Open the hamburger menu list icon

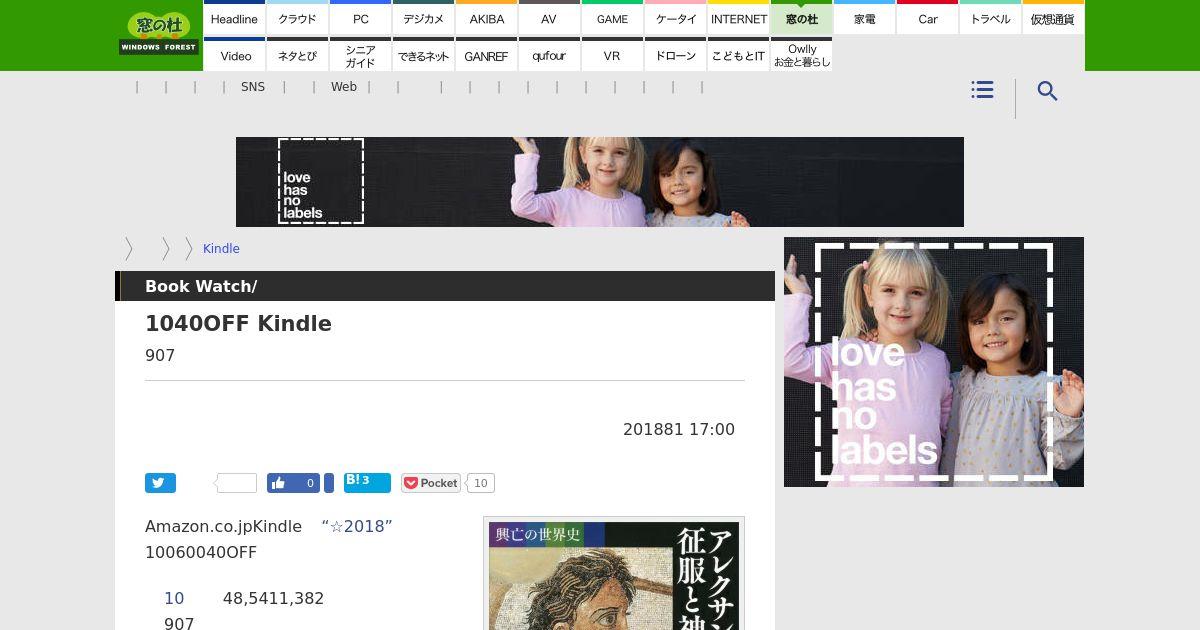coord(982,90)
